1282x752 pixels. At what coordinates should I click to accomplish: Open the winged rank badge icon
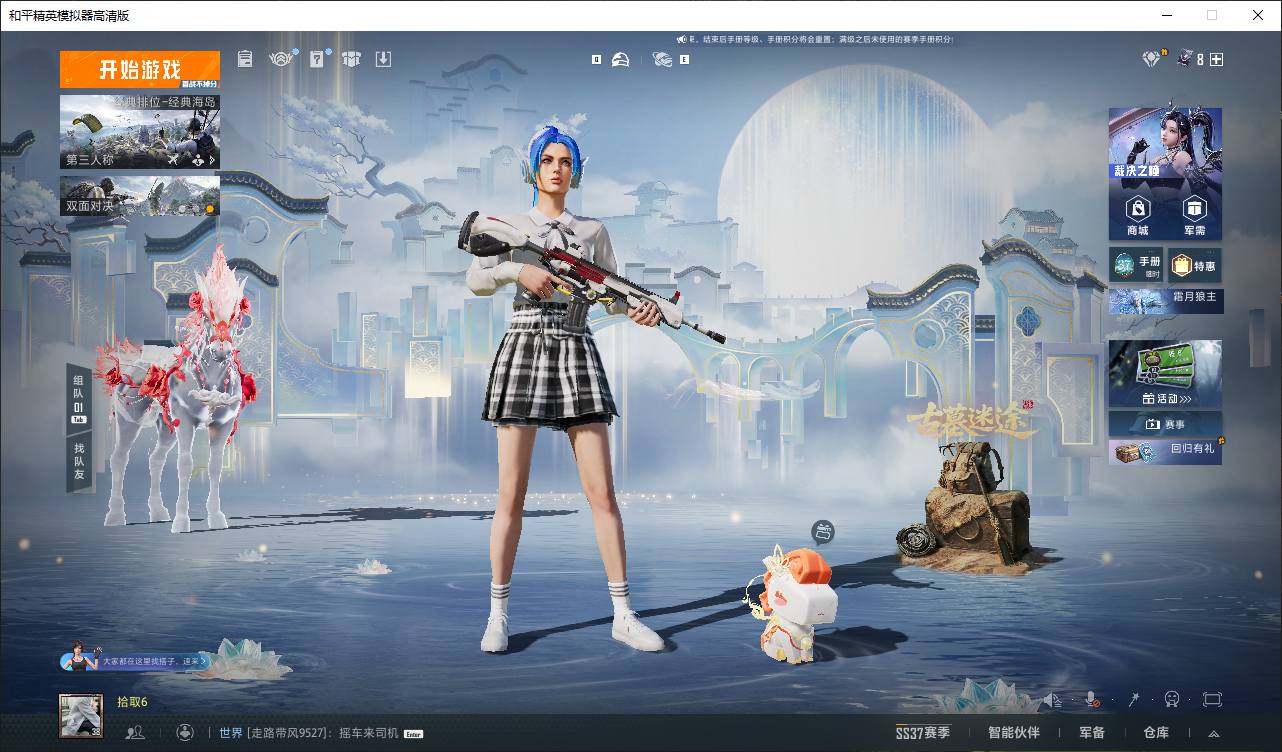click(281, 59)
